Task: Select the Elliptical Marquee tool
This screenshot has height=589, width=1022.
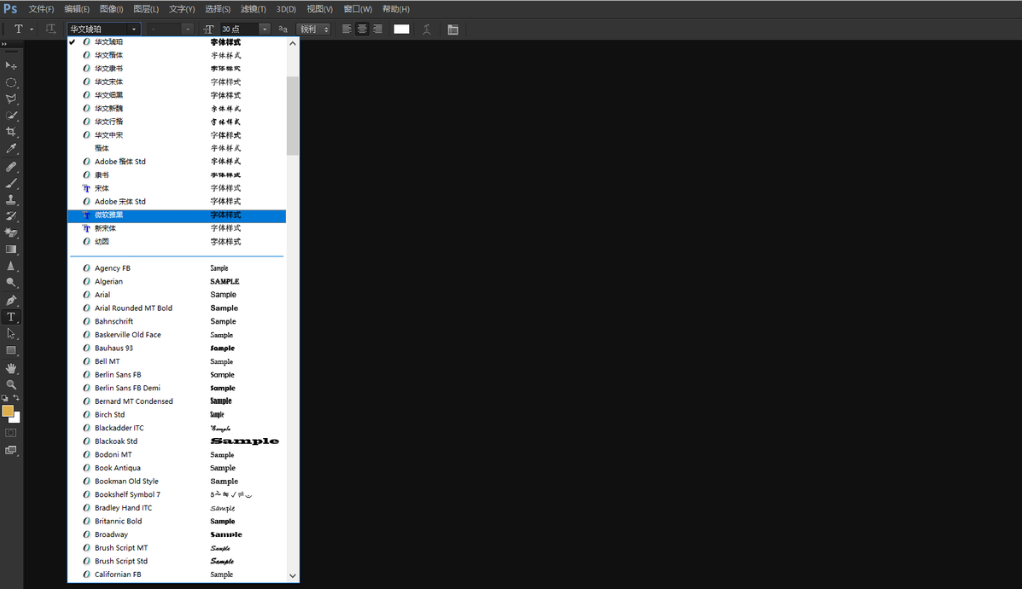Action: [x=11, y=83]
